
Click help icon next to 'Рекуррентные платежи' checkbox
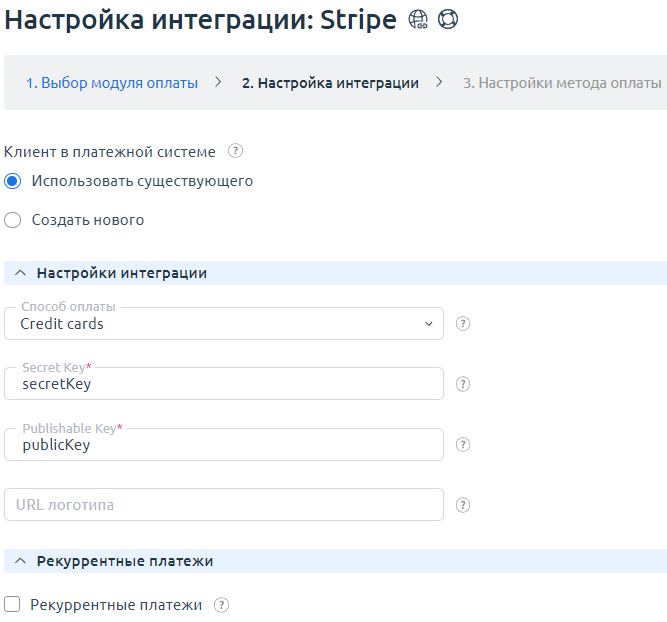222,605
